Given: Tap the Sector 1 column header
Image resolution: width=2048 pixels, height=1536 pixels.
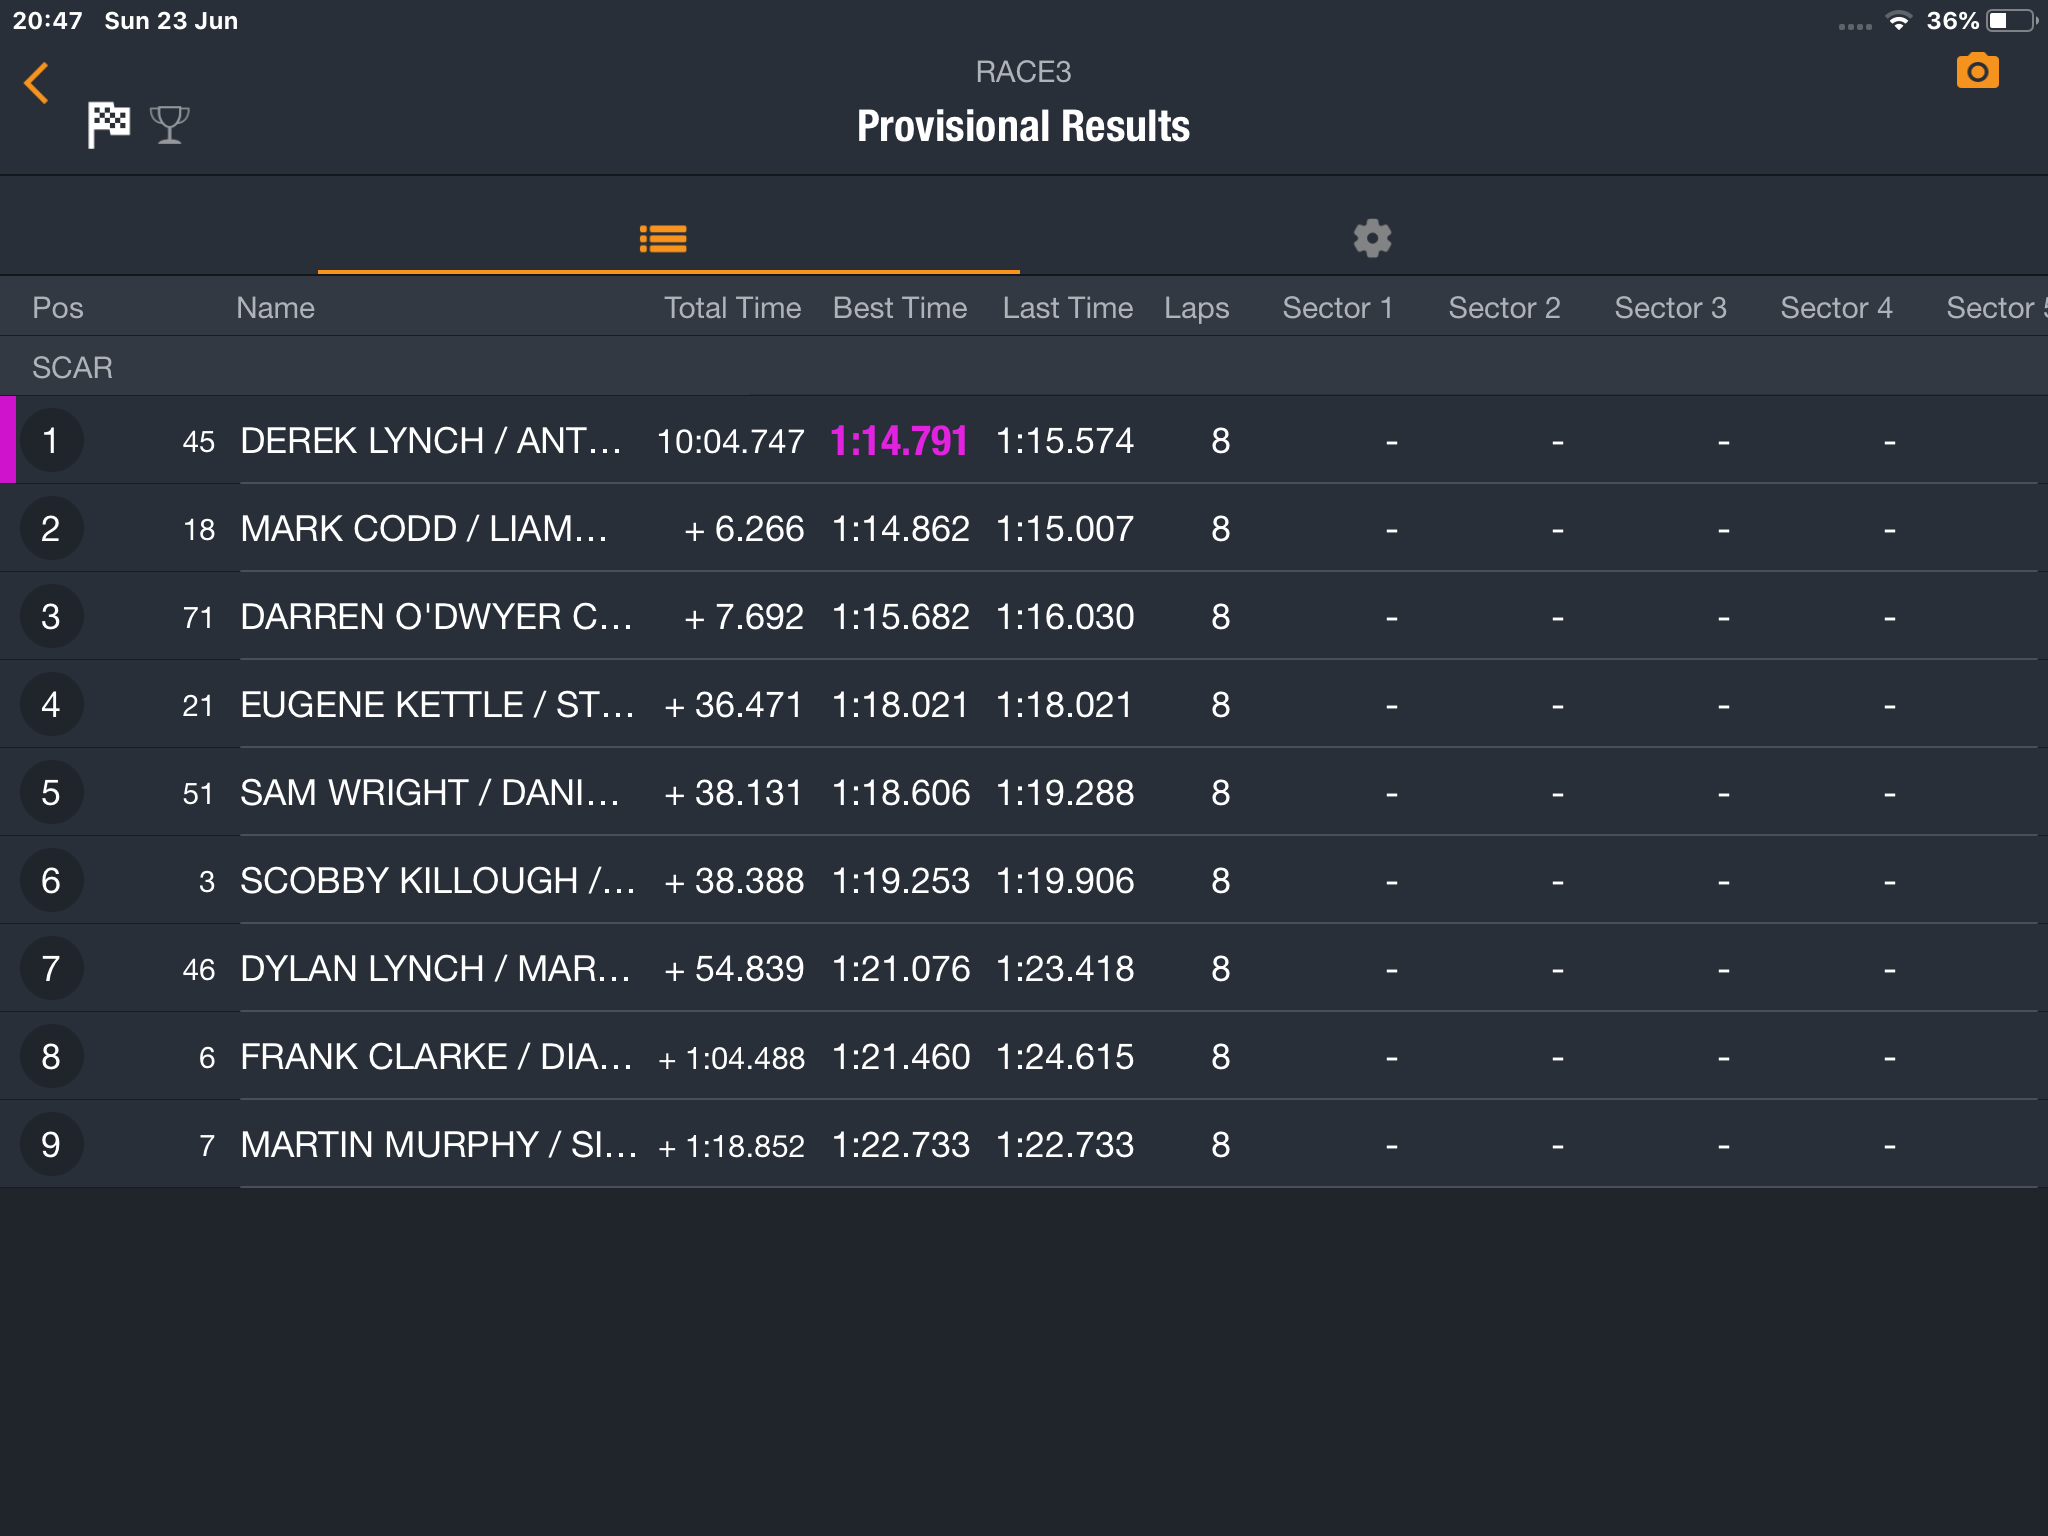Looking at the screenshot, I should (1337, 308).
